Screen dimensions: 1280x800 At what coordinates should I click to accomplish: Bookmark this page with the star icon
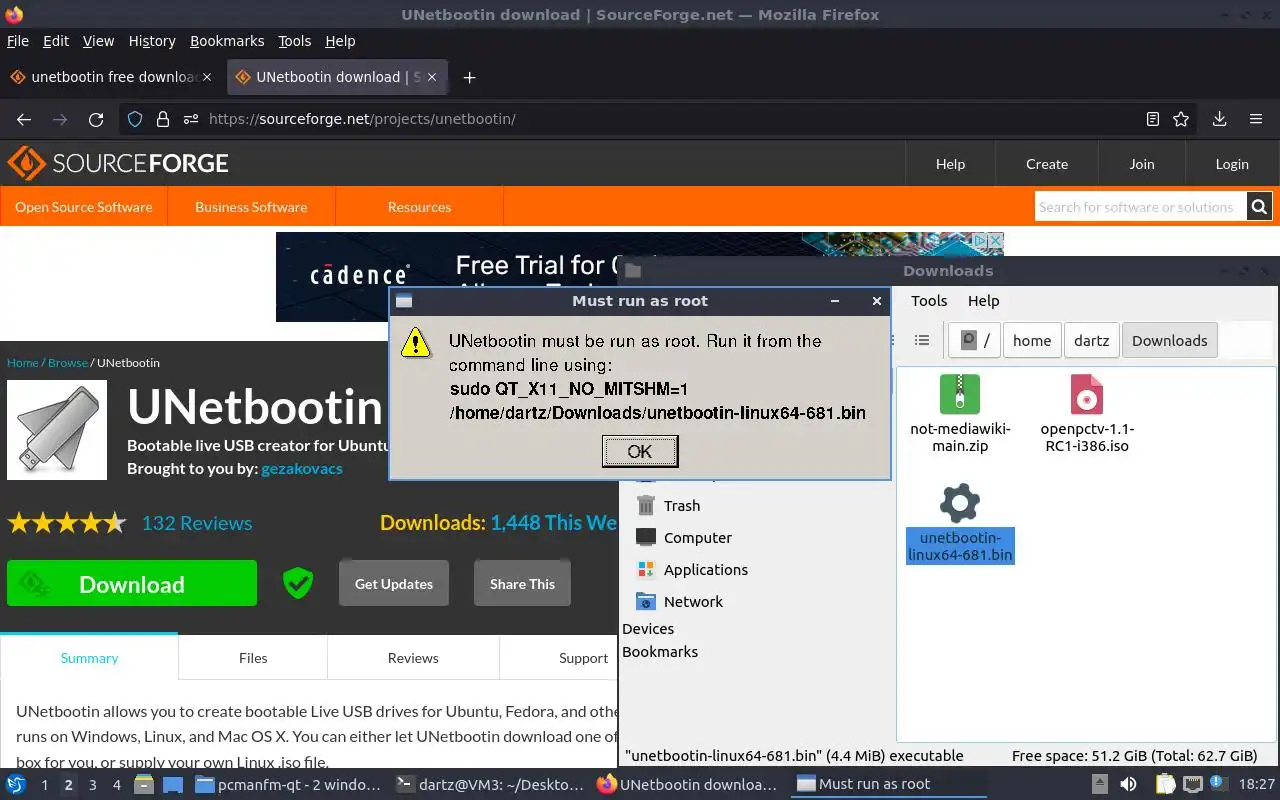coord(1181,119)
